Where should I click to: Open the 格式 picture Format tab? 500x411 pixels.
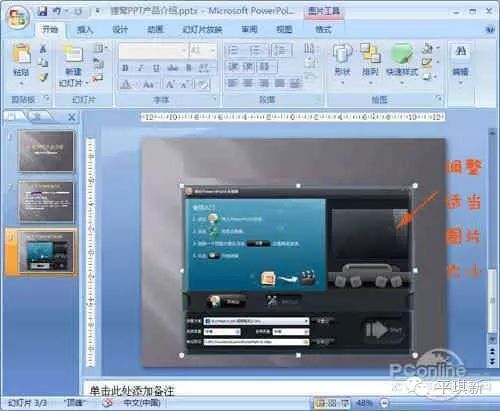[x=323, y=30]
